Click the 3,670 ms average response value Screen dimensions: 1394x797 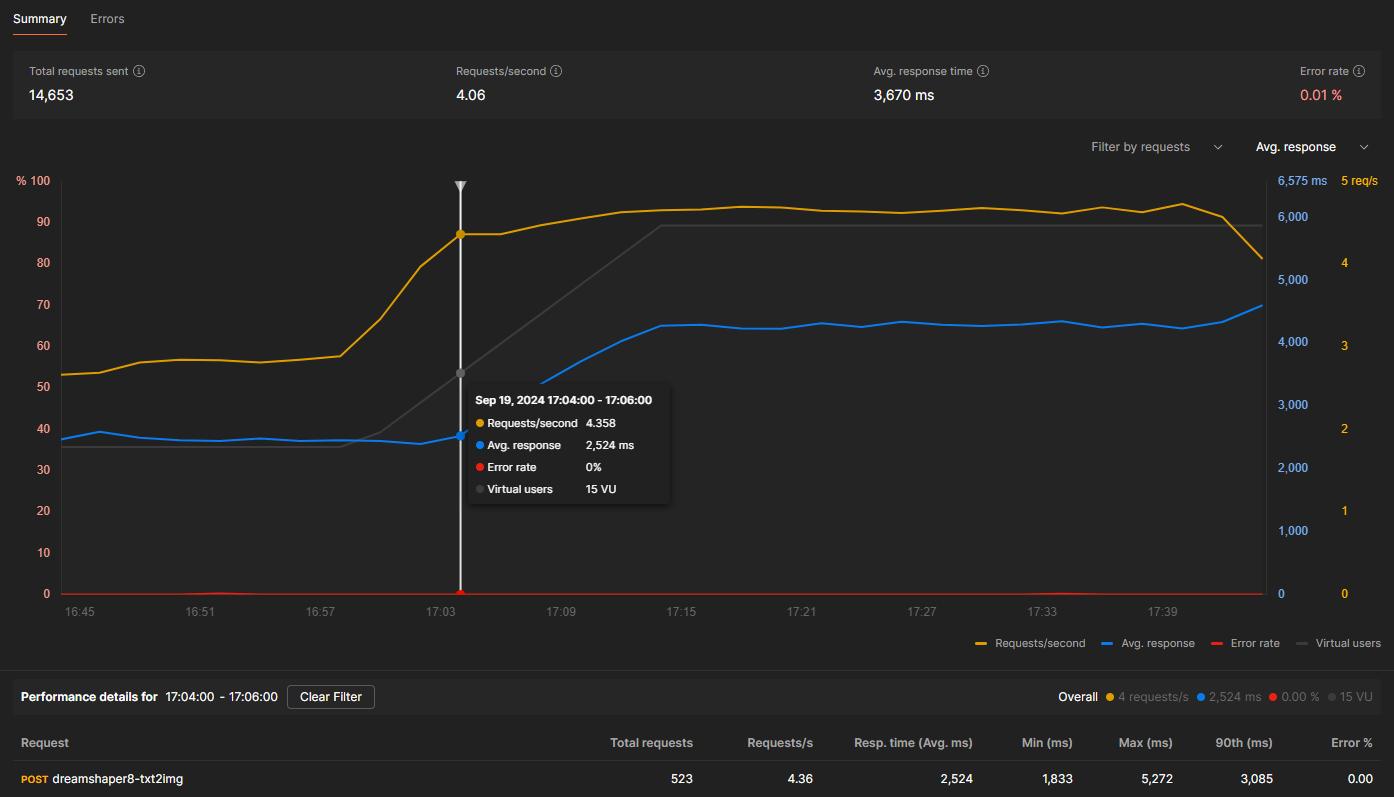[x=904, y=95]
